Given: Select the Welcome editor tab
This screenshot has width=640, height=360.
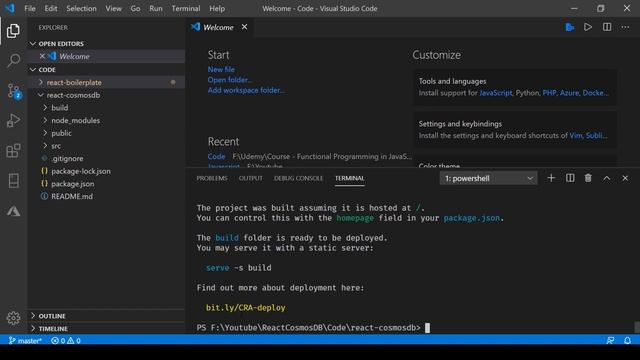Looking at the screenshot, I should 220,27.
